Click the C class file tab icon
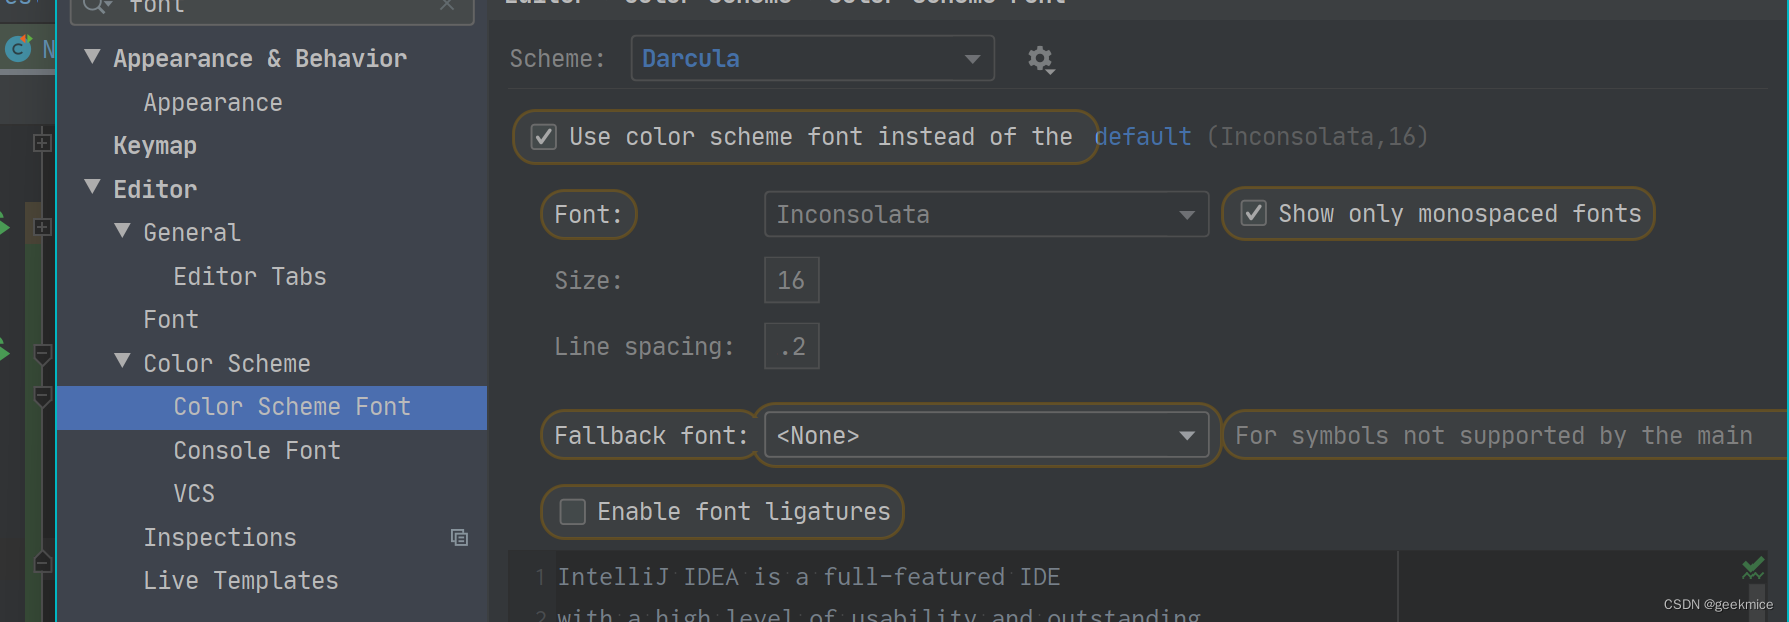The width and height of the screenshot is (1789, 622). tap(18, 48)
